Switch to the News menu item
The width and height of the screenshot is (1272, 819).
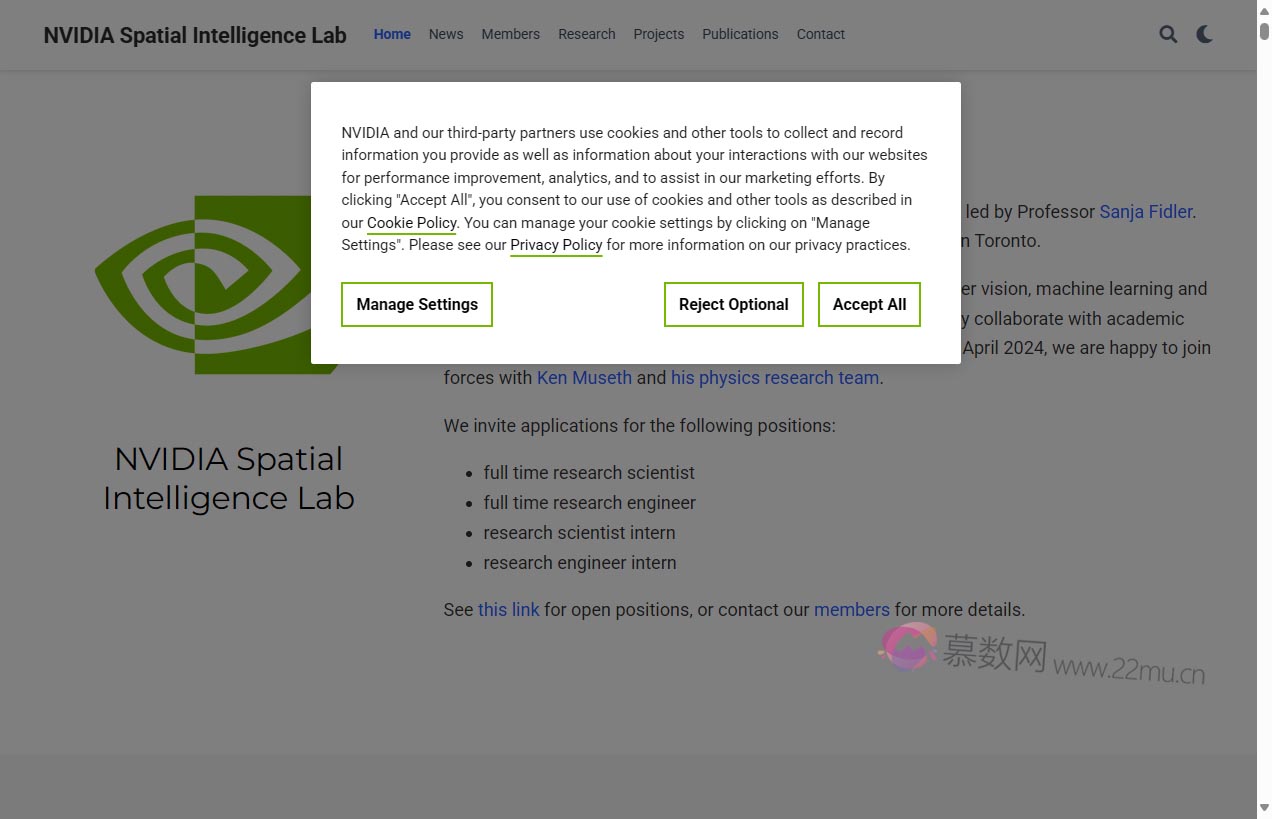[446, 34]
